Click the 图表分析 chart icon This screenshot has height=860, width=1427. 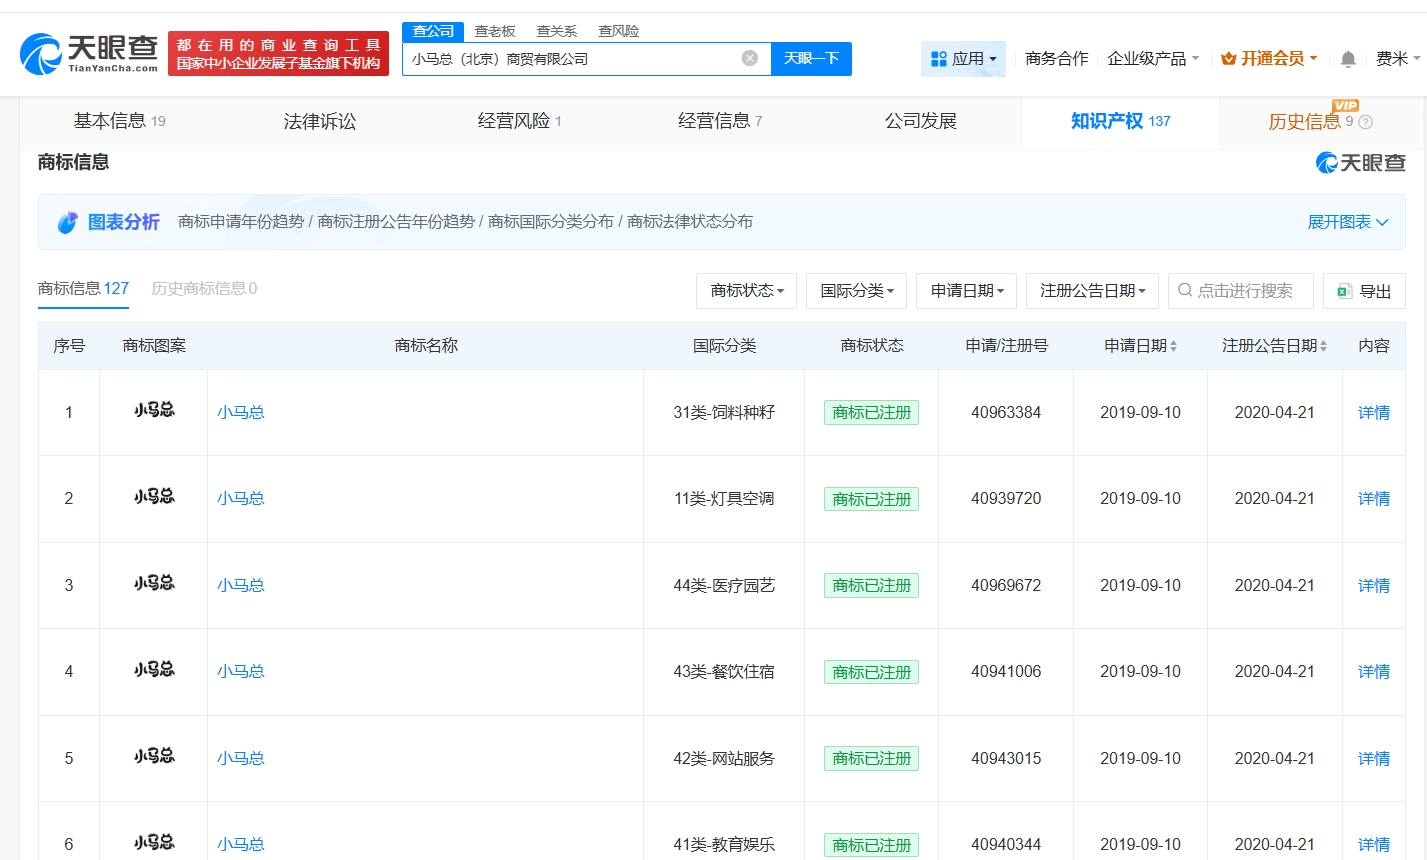coord(67,222)
